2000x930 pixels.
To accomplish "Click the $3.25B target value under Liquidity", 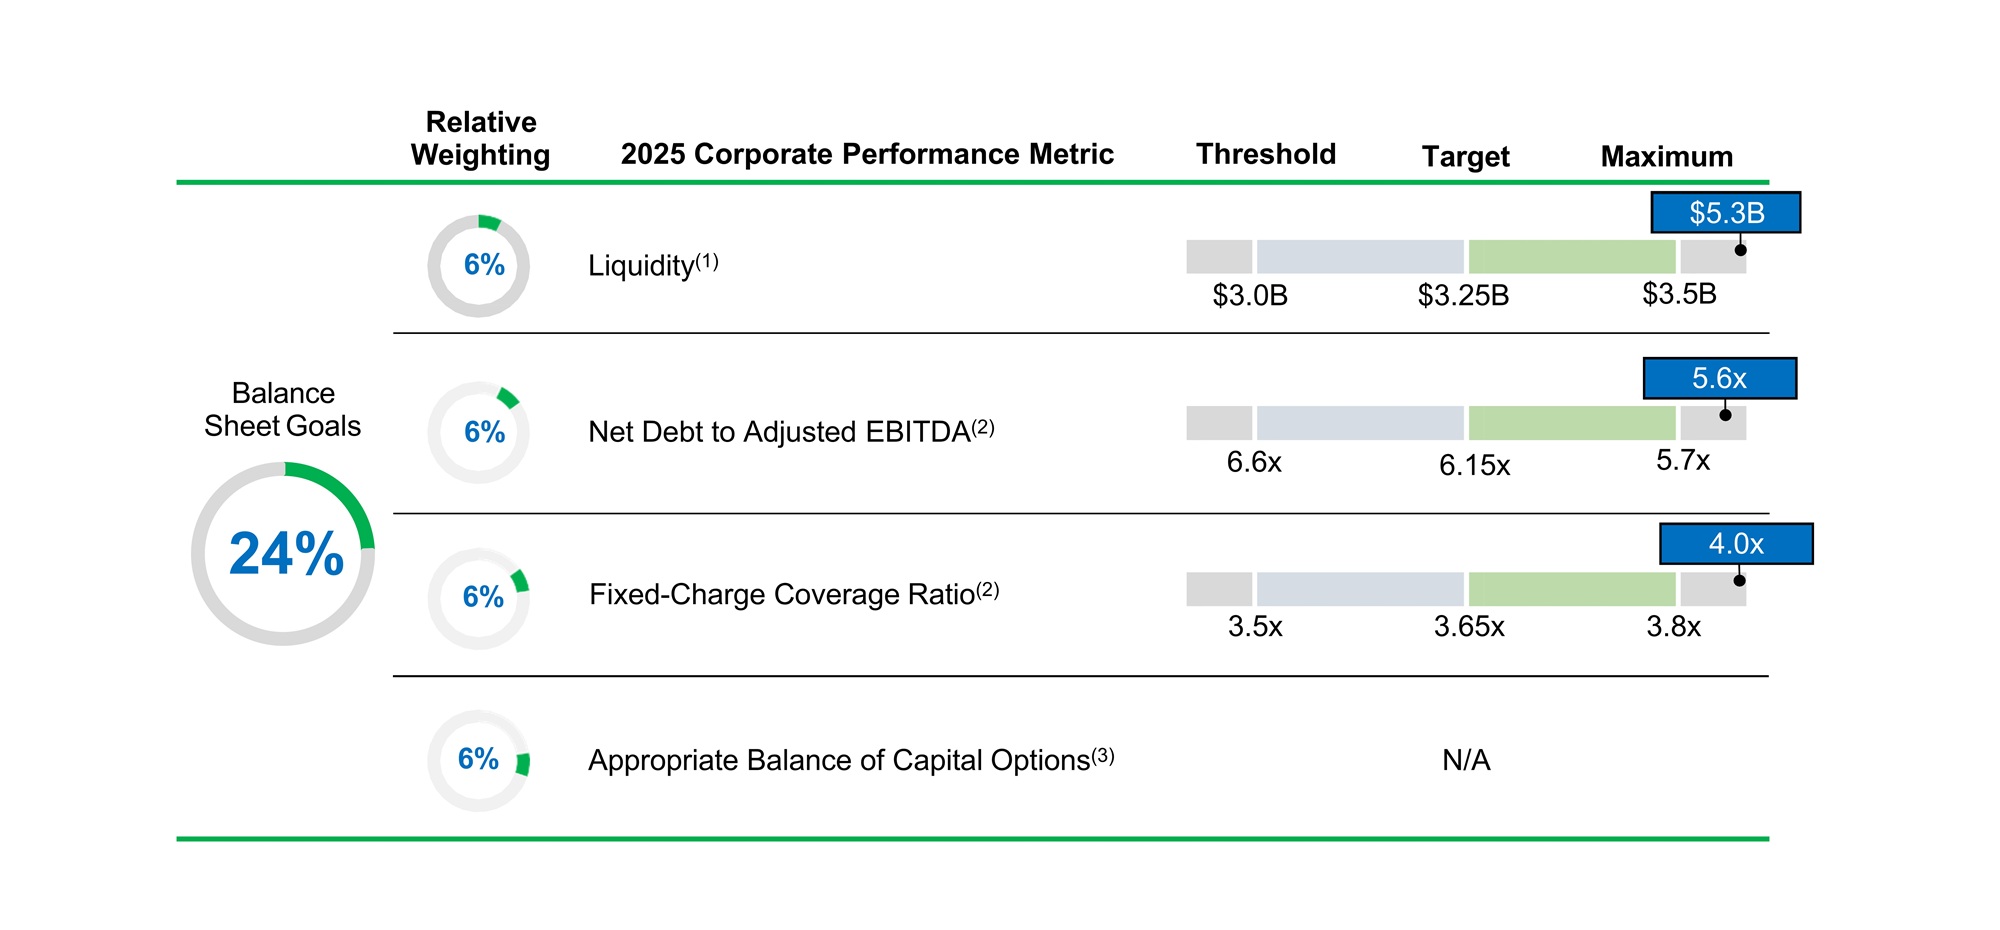I will click(x=1463, y=296).
